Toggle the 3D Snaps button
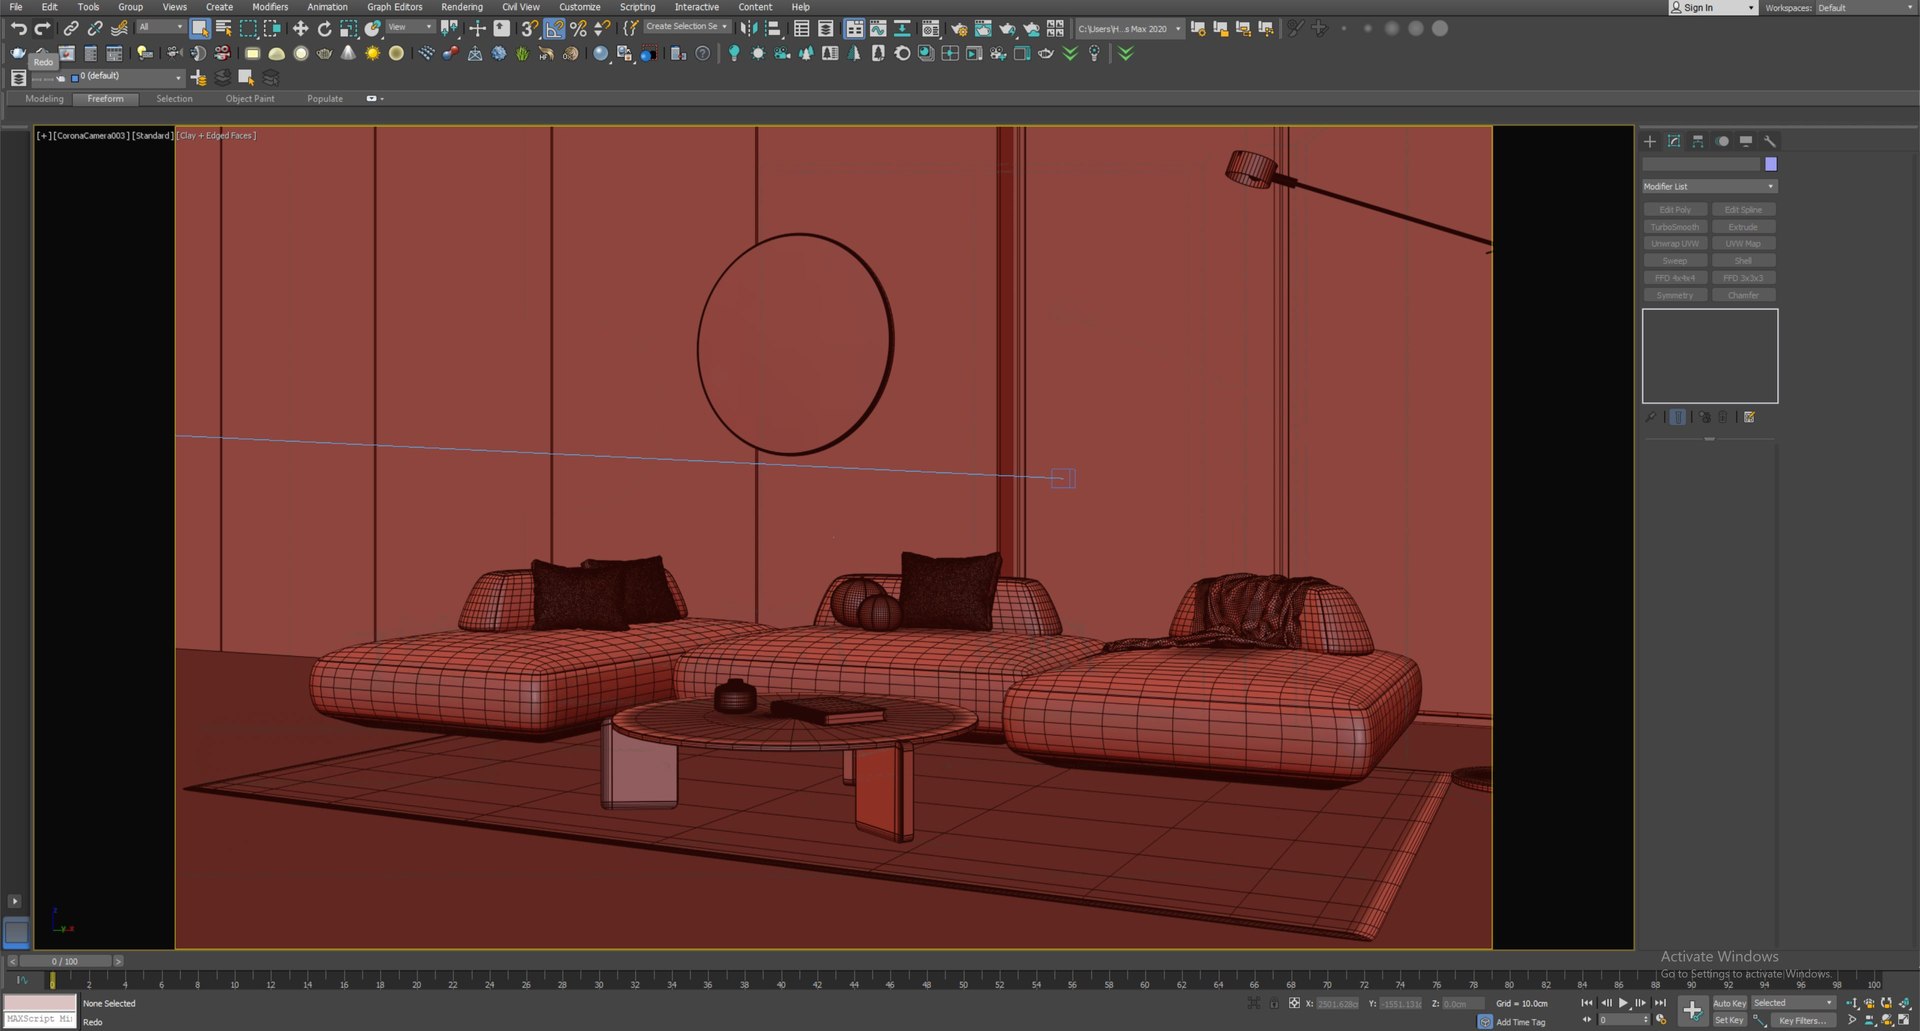This screenshot has width=1920, height=1031. [530, 29]
